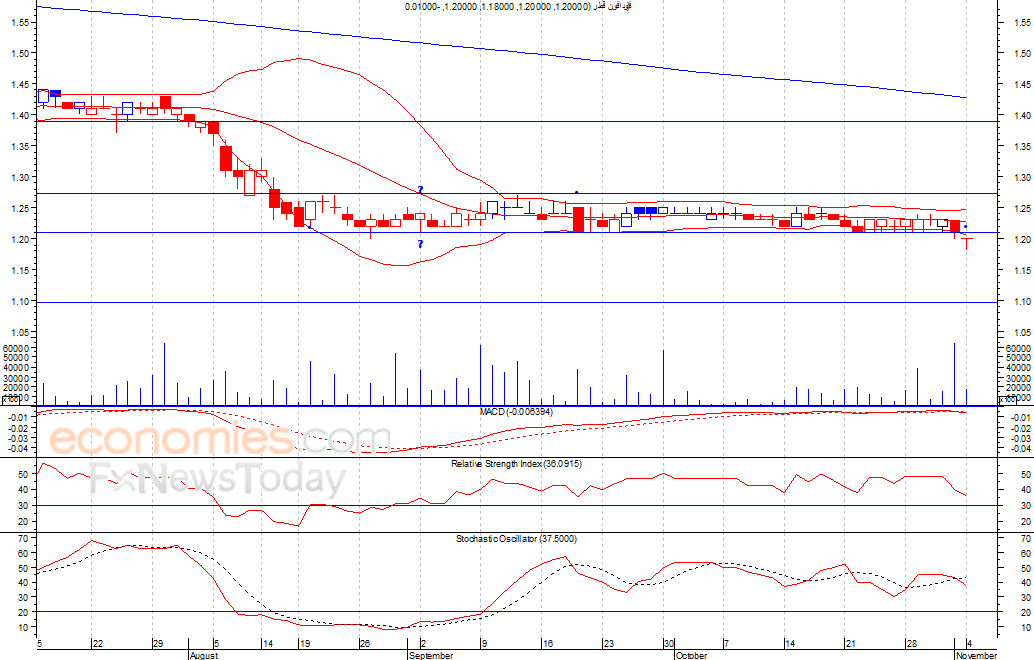The width and height of the screenshot is (1034, 660).
Task: Click the 1.55 label on the left price axis
Action: point(21,22)
